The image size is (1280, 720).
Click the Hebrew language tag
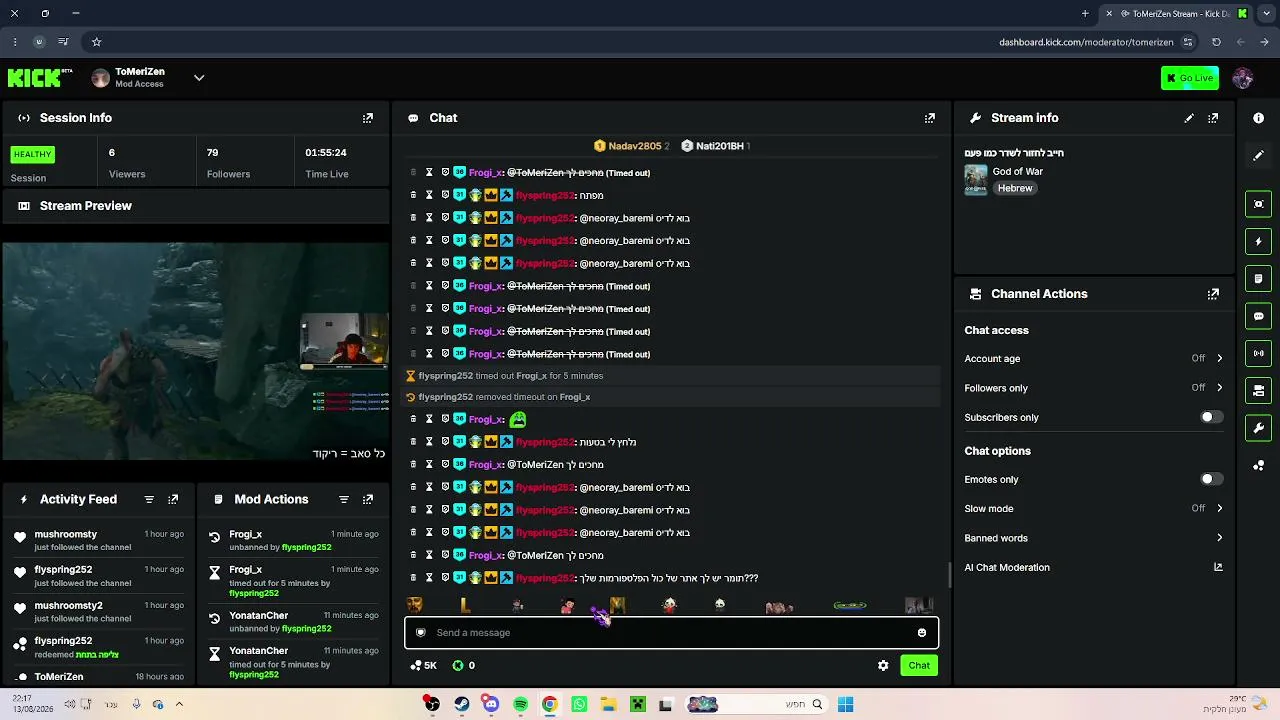tap(1014, 188)
